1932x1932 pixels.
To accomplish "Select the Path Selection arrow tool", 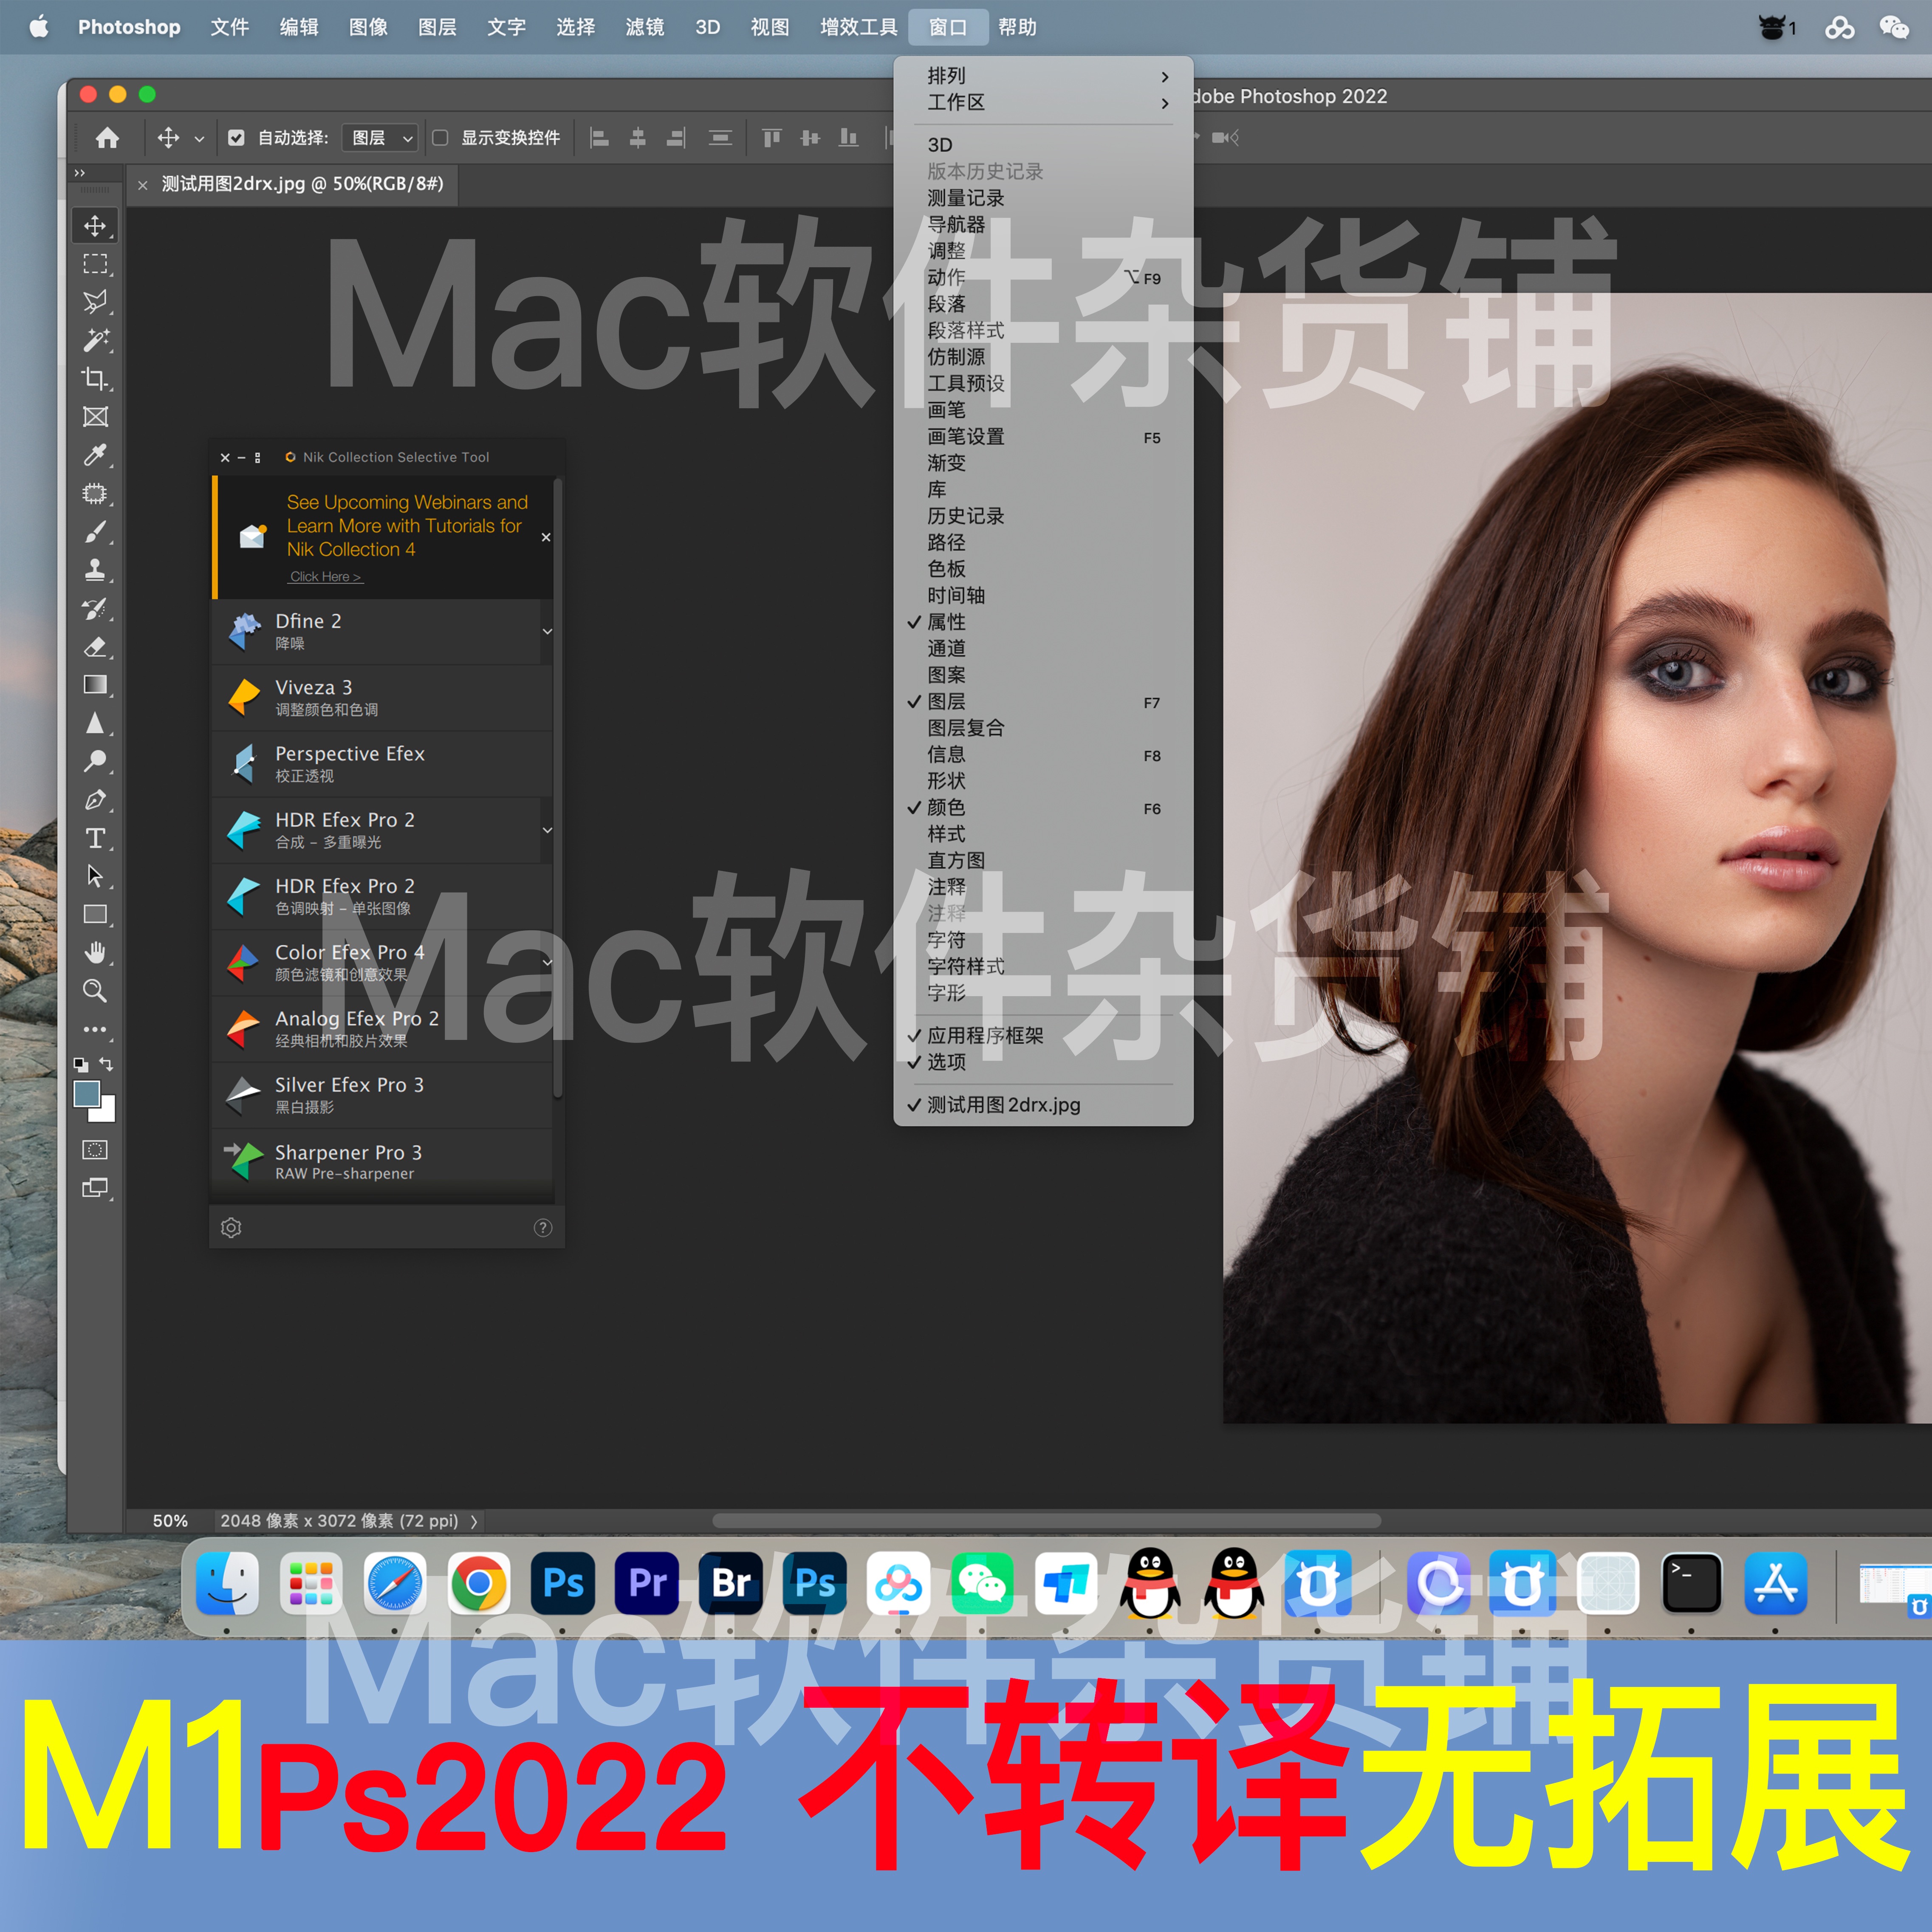I will [95, 876].
